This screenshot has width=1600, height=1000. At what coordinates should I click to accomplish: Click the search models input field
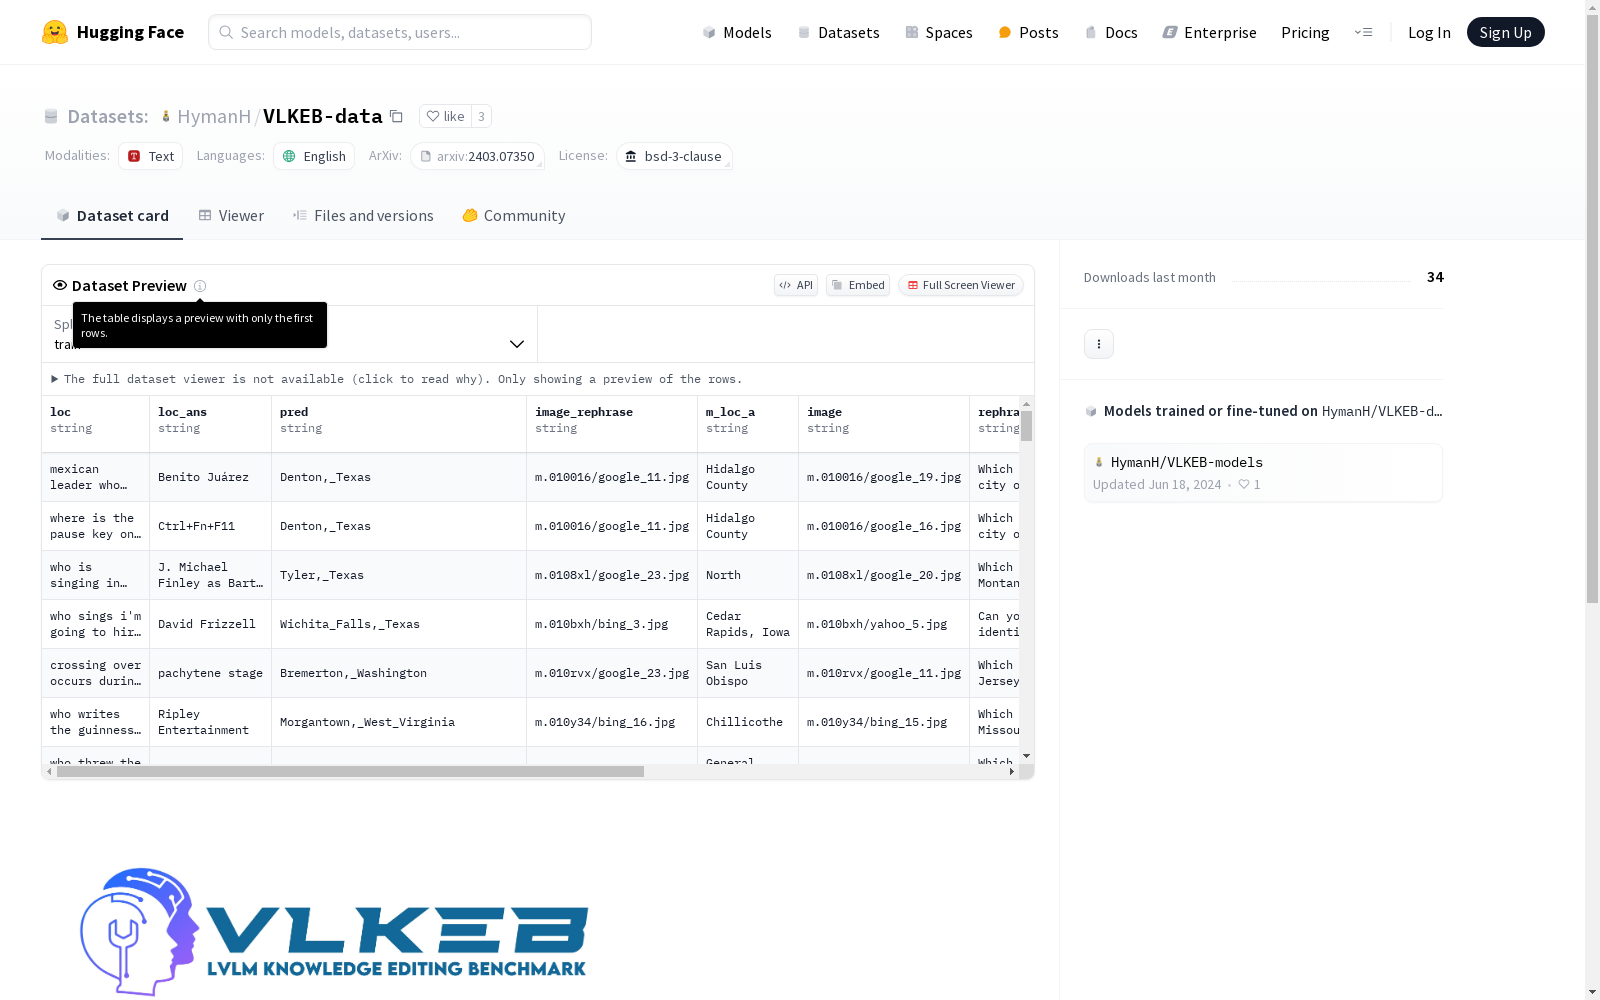(x=400, y=32)
